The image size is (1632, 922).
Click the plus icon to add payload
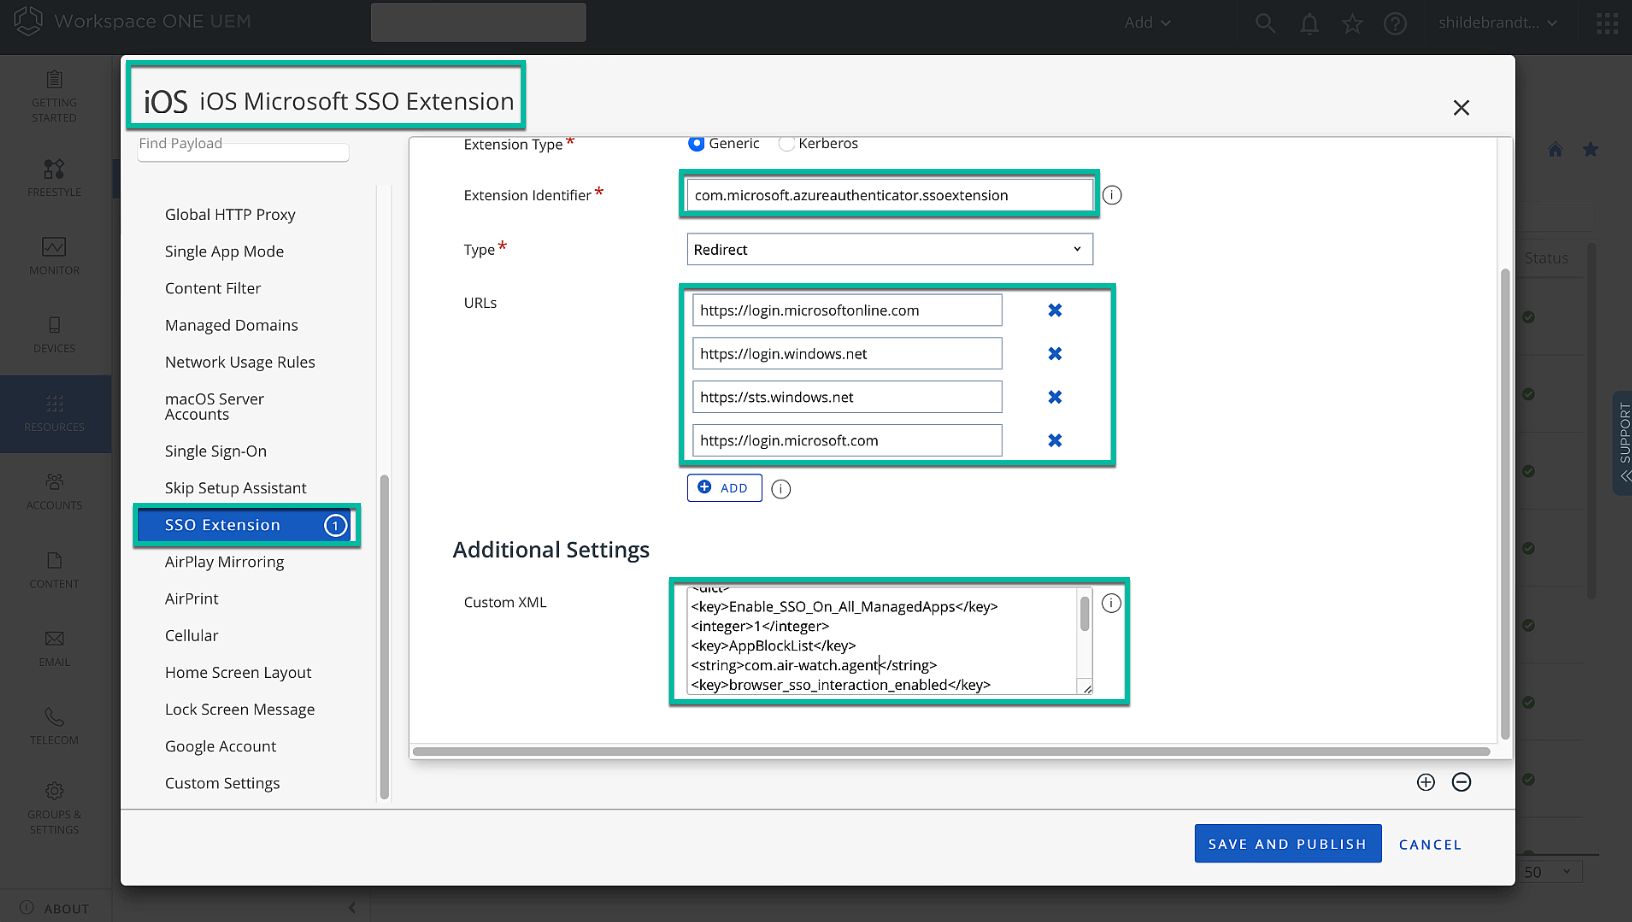click(x=1426, y=782)
